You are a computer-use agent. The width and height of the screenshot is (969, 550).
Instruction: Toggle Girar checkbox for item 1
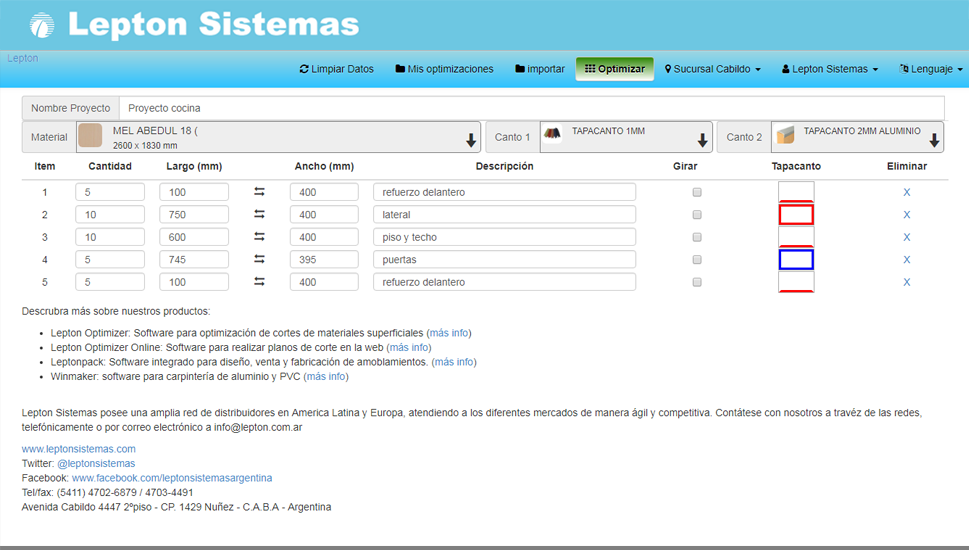[697, 192]
